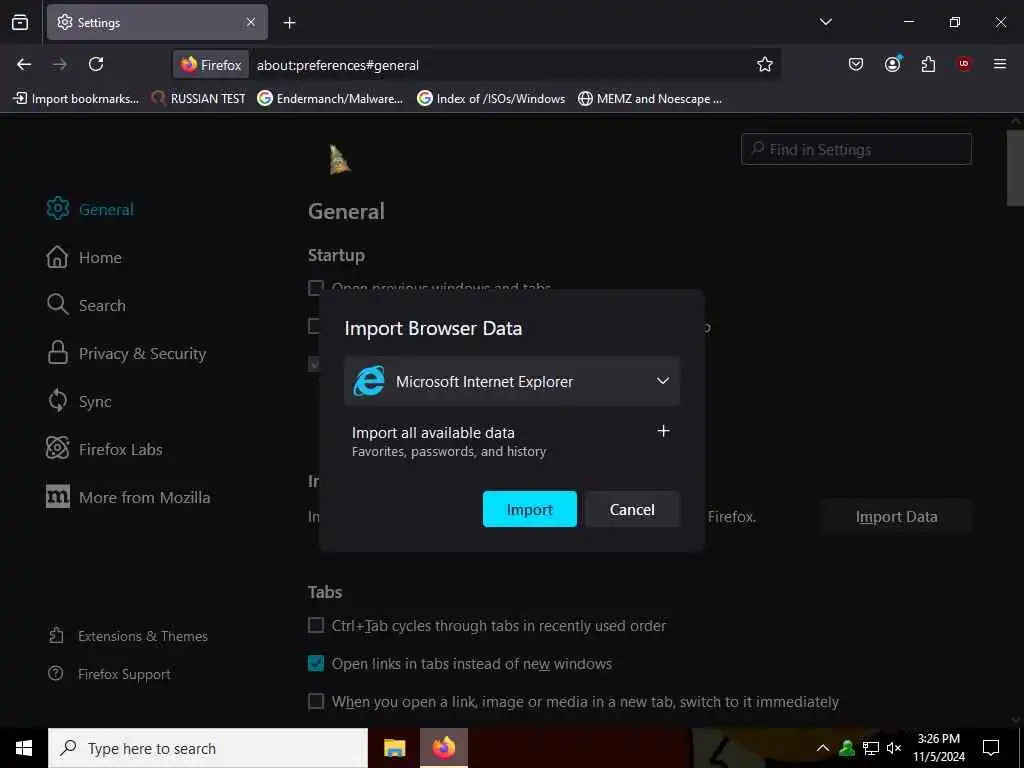The image size is (1024, 768).
Task: Open Firefox Labs section
Action: coord(104,449)
